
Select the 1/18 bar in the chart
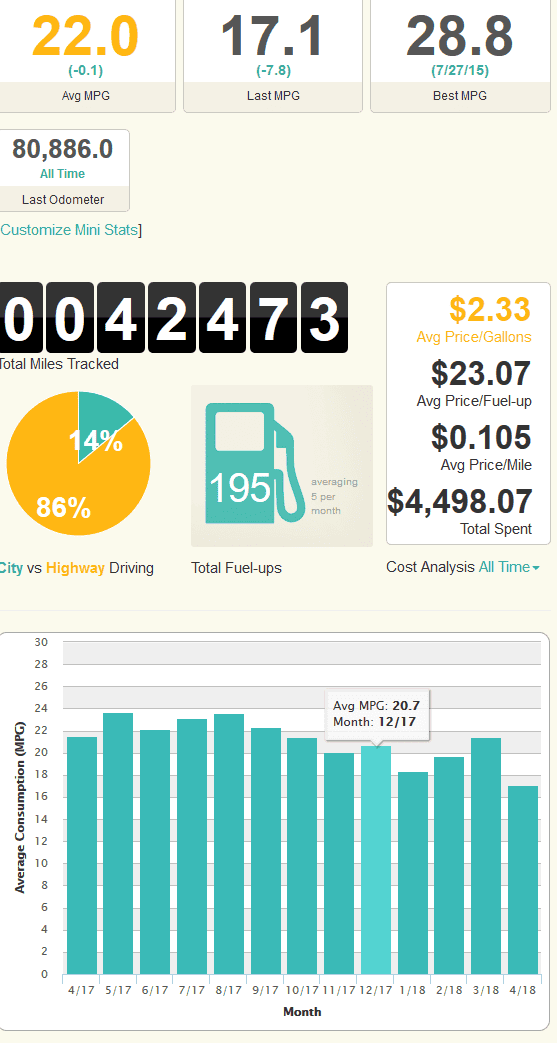pos(413,873)
